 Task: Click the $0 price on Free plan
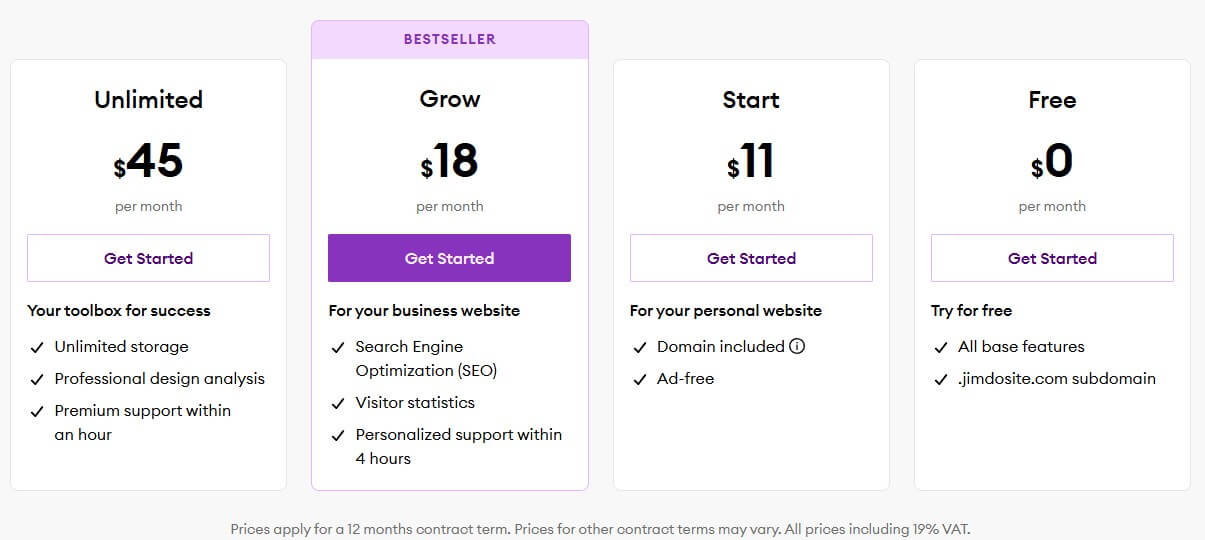point(1052,161)
